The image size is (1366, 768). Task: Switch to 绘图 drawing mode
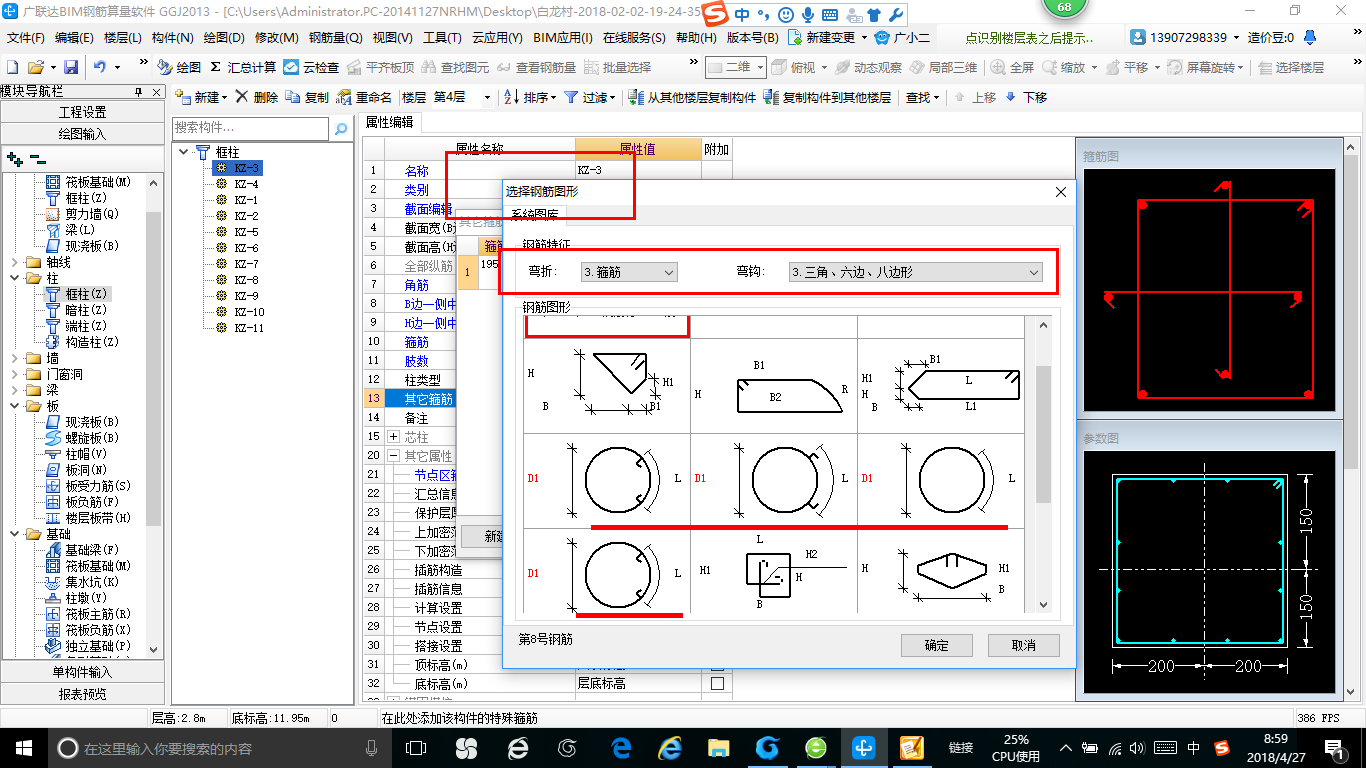click(x=179, y=67)
